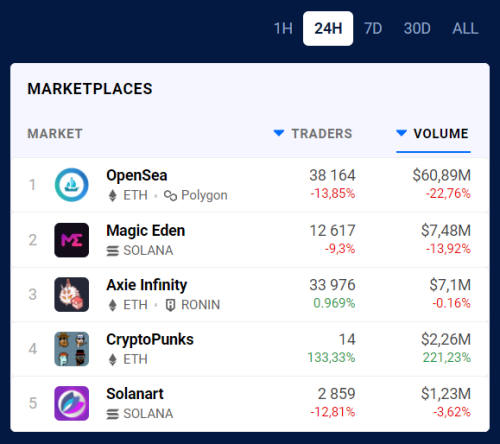Click the ETH diamond icon under CryptoPunks
500x444 pixels.
pos(113,360)
